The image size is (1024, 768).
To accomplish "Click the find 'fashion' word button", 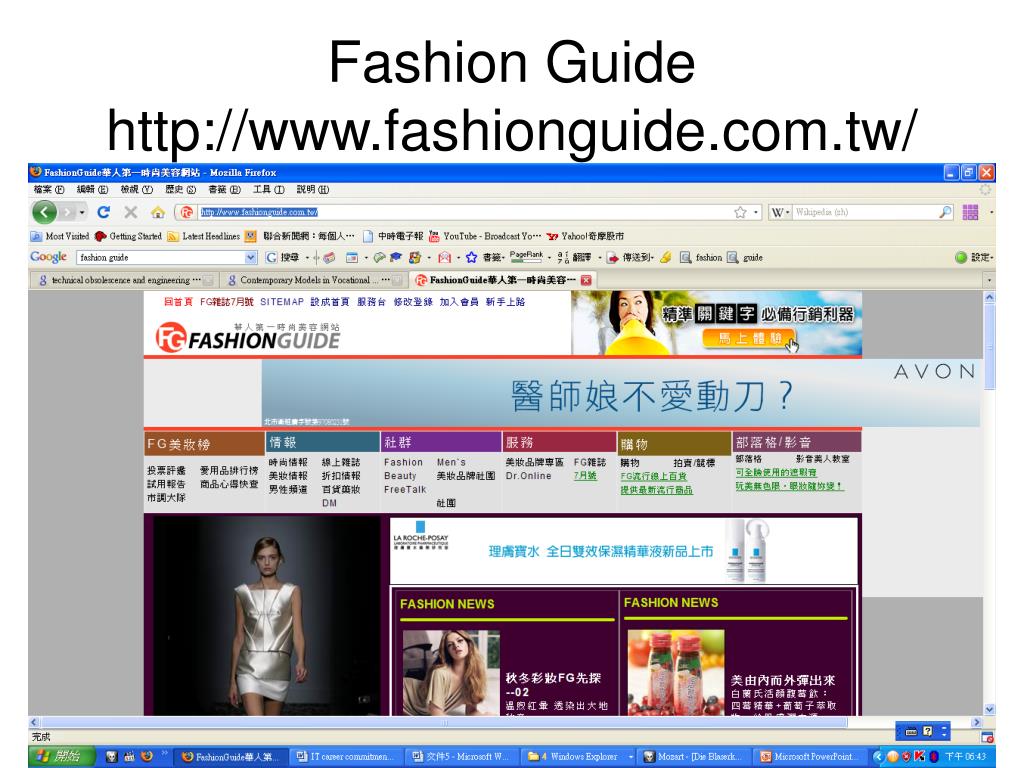I will (x=701, y=257).
